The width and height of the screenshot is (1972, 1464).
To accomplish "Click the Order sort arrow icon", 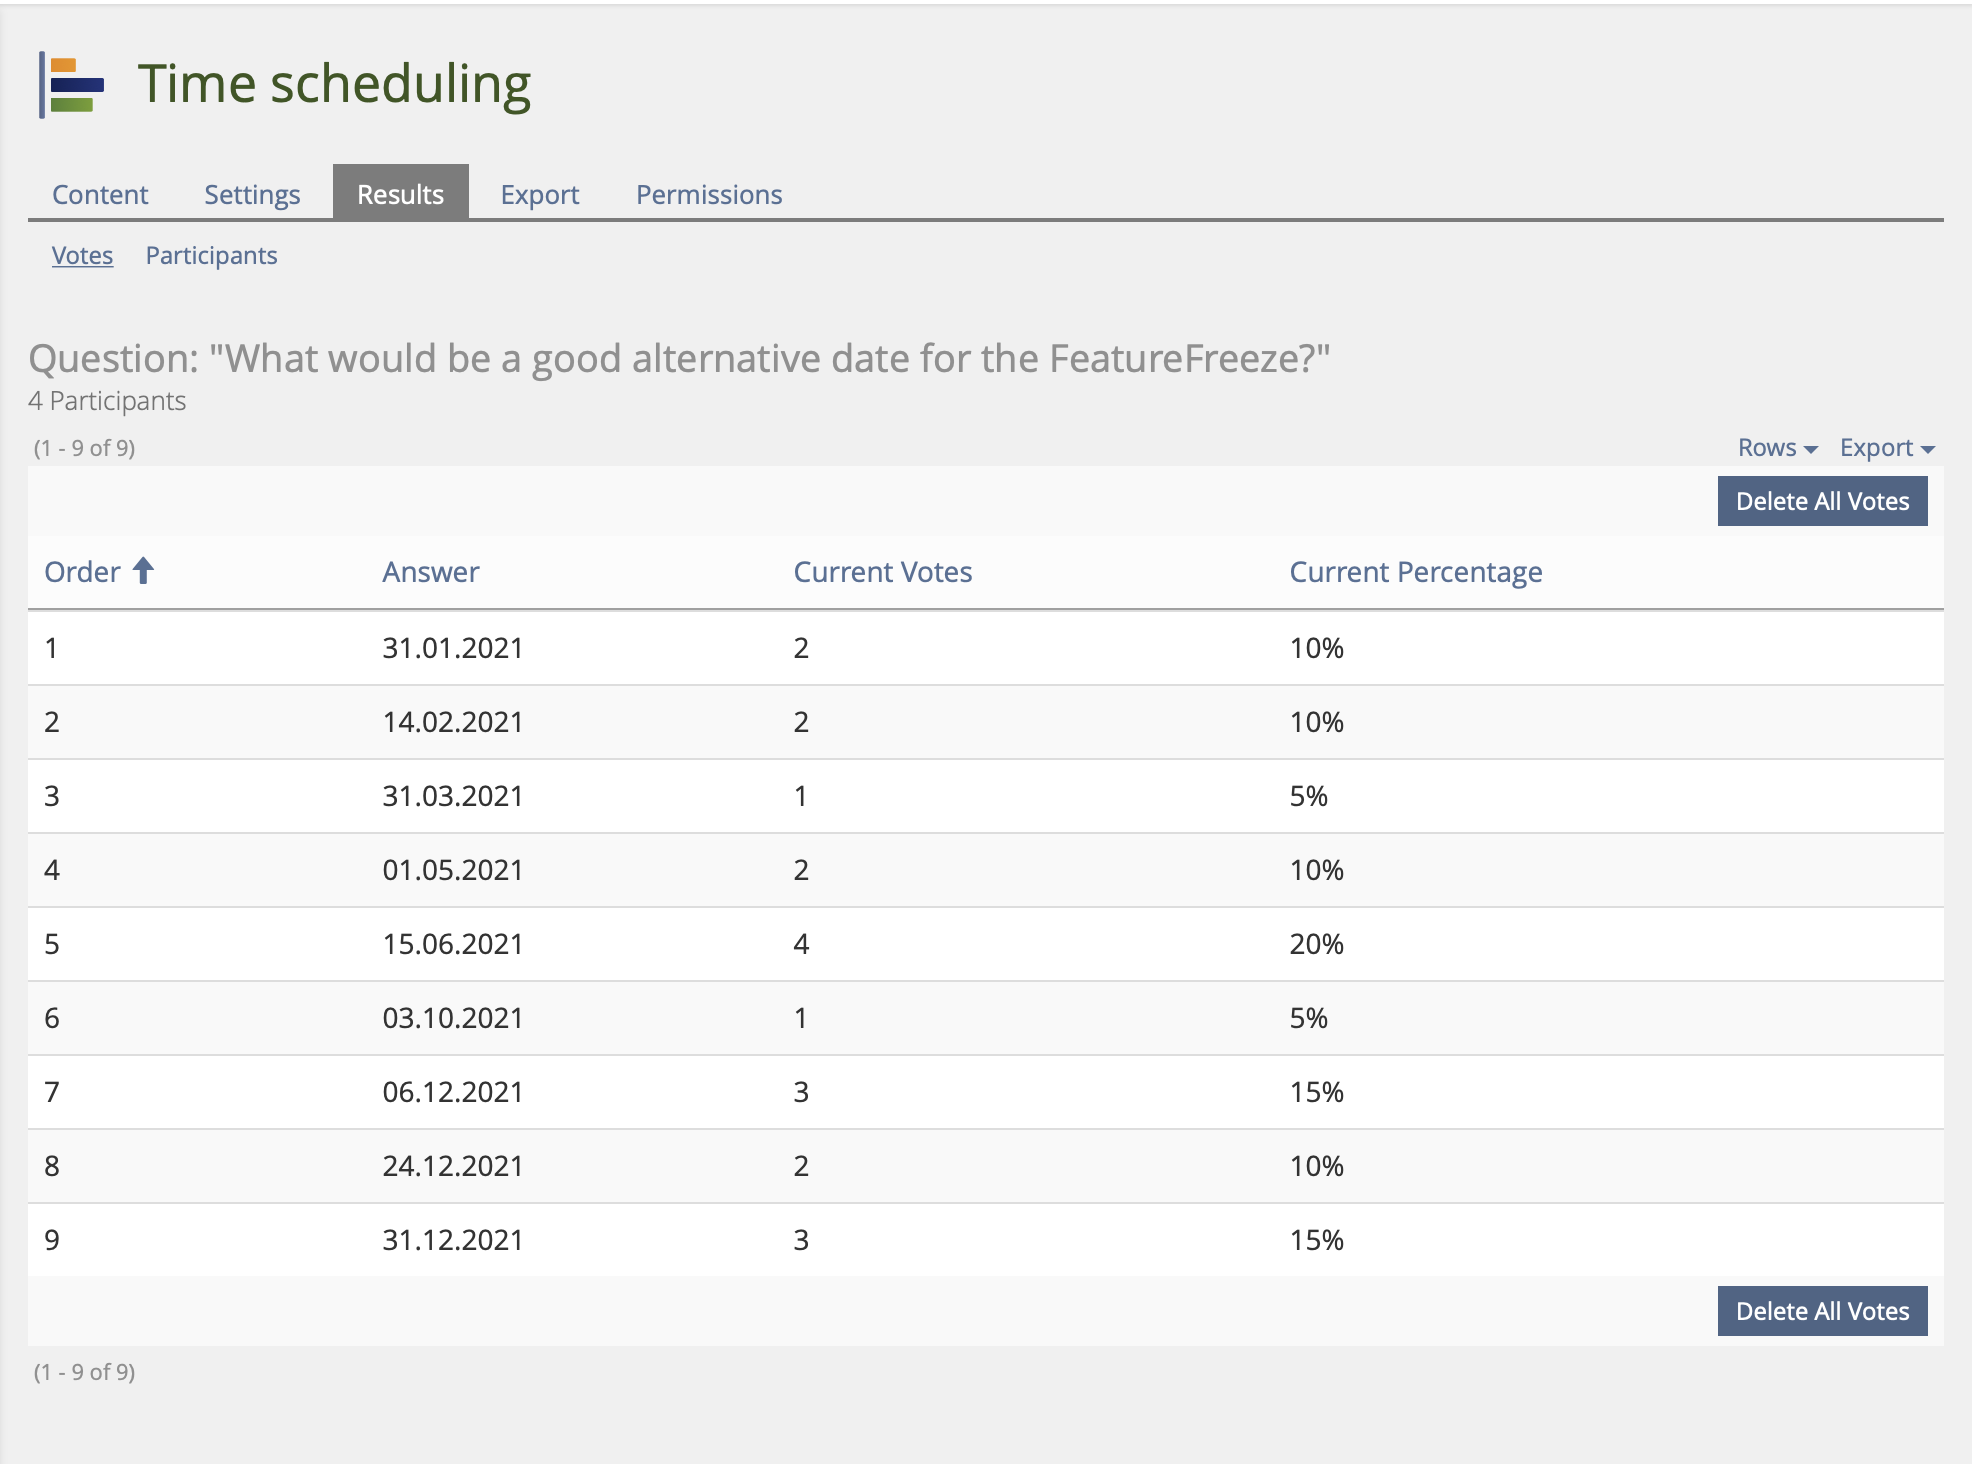I will point(144,571).
